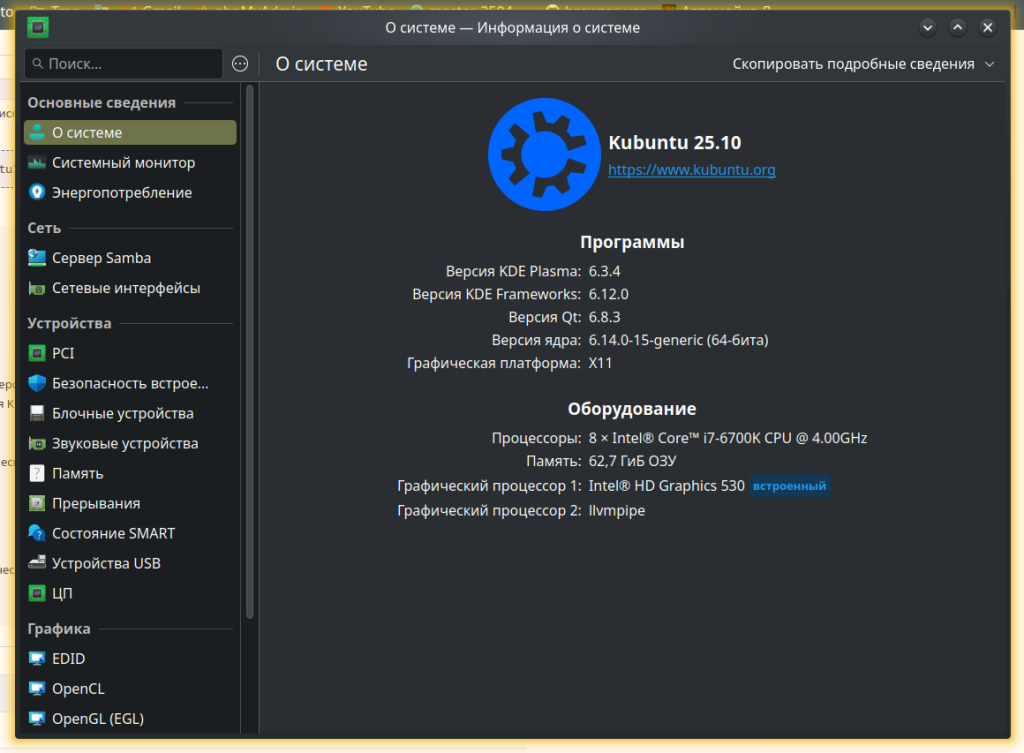Viewport: 1024px width, 753px height.
Task: Open 'Безопасность встрое...' page
Action: pos(130,383)
